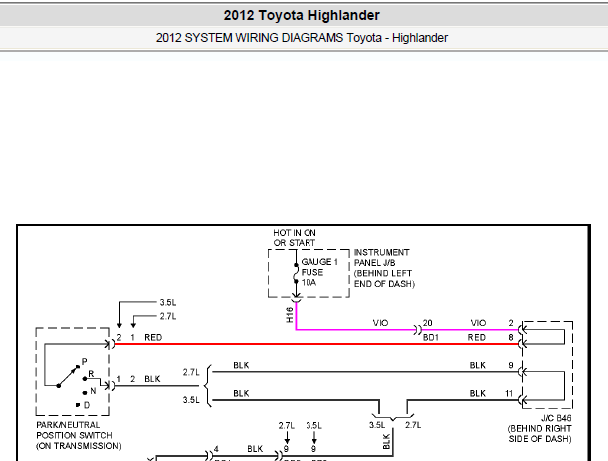Click pin '11' at J/C B46
This screenshot has width=608, height=461.
click(x=509, y=394)
